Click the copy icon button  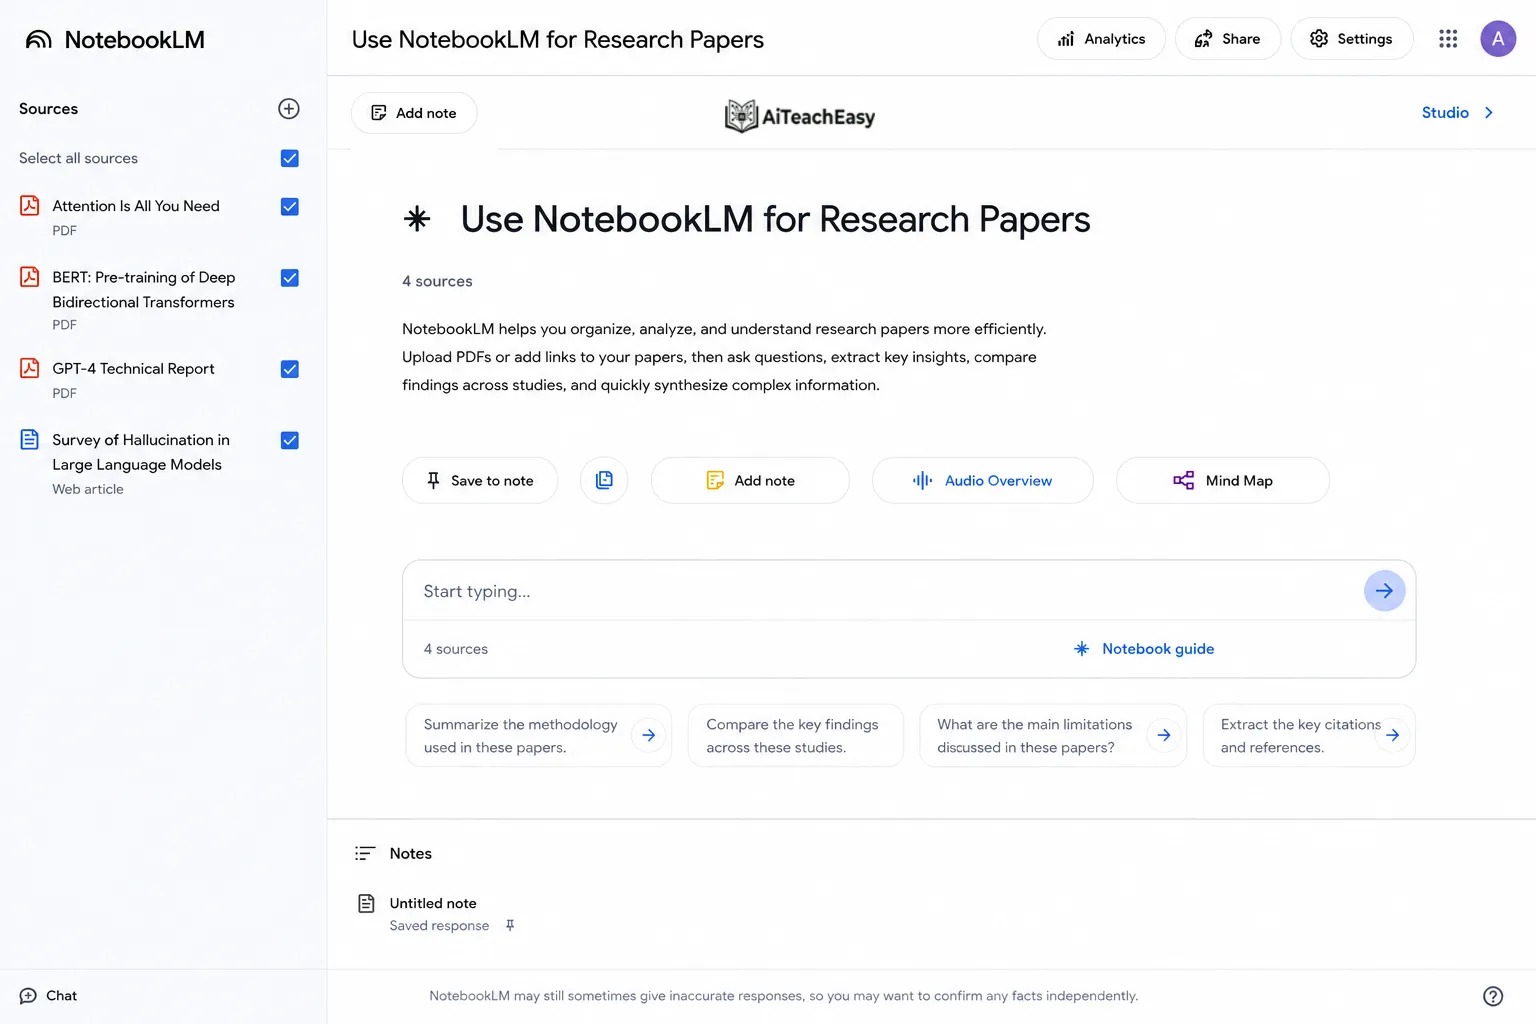604,480
